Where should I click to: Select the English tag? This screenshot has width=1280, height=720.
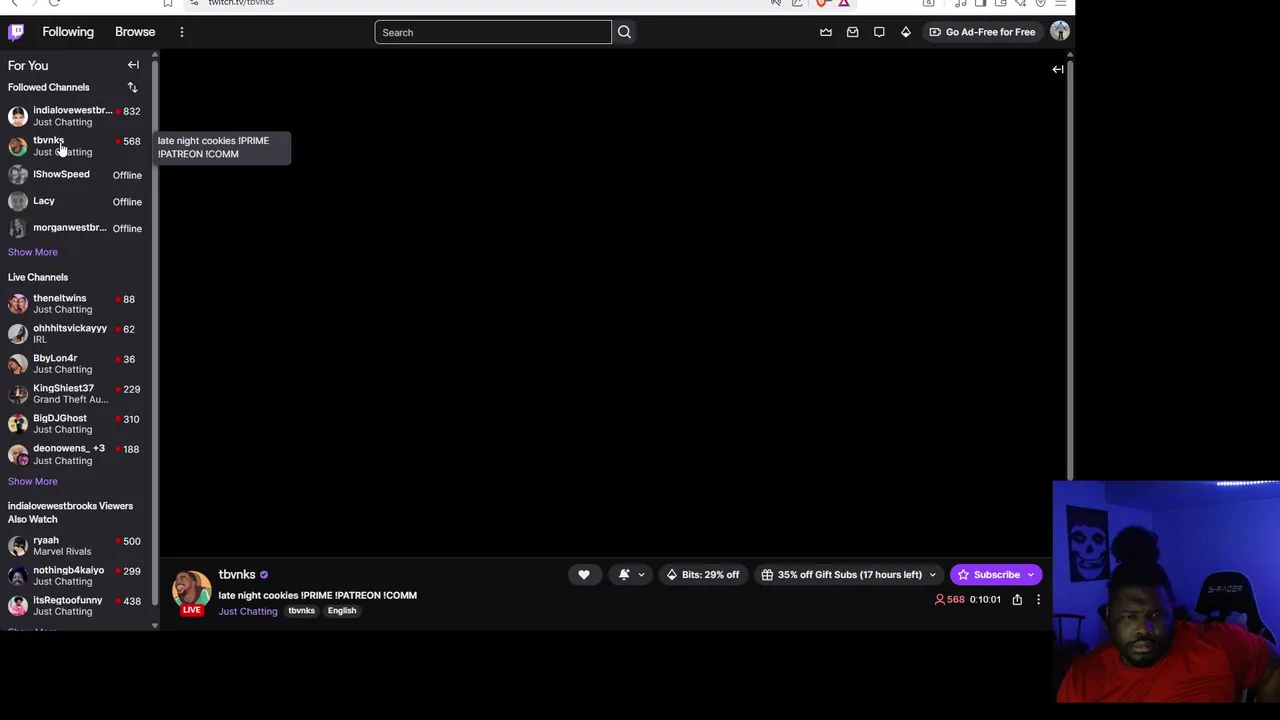tap(342, 610)
